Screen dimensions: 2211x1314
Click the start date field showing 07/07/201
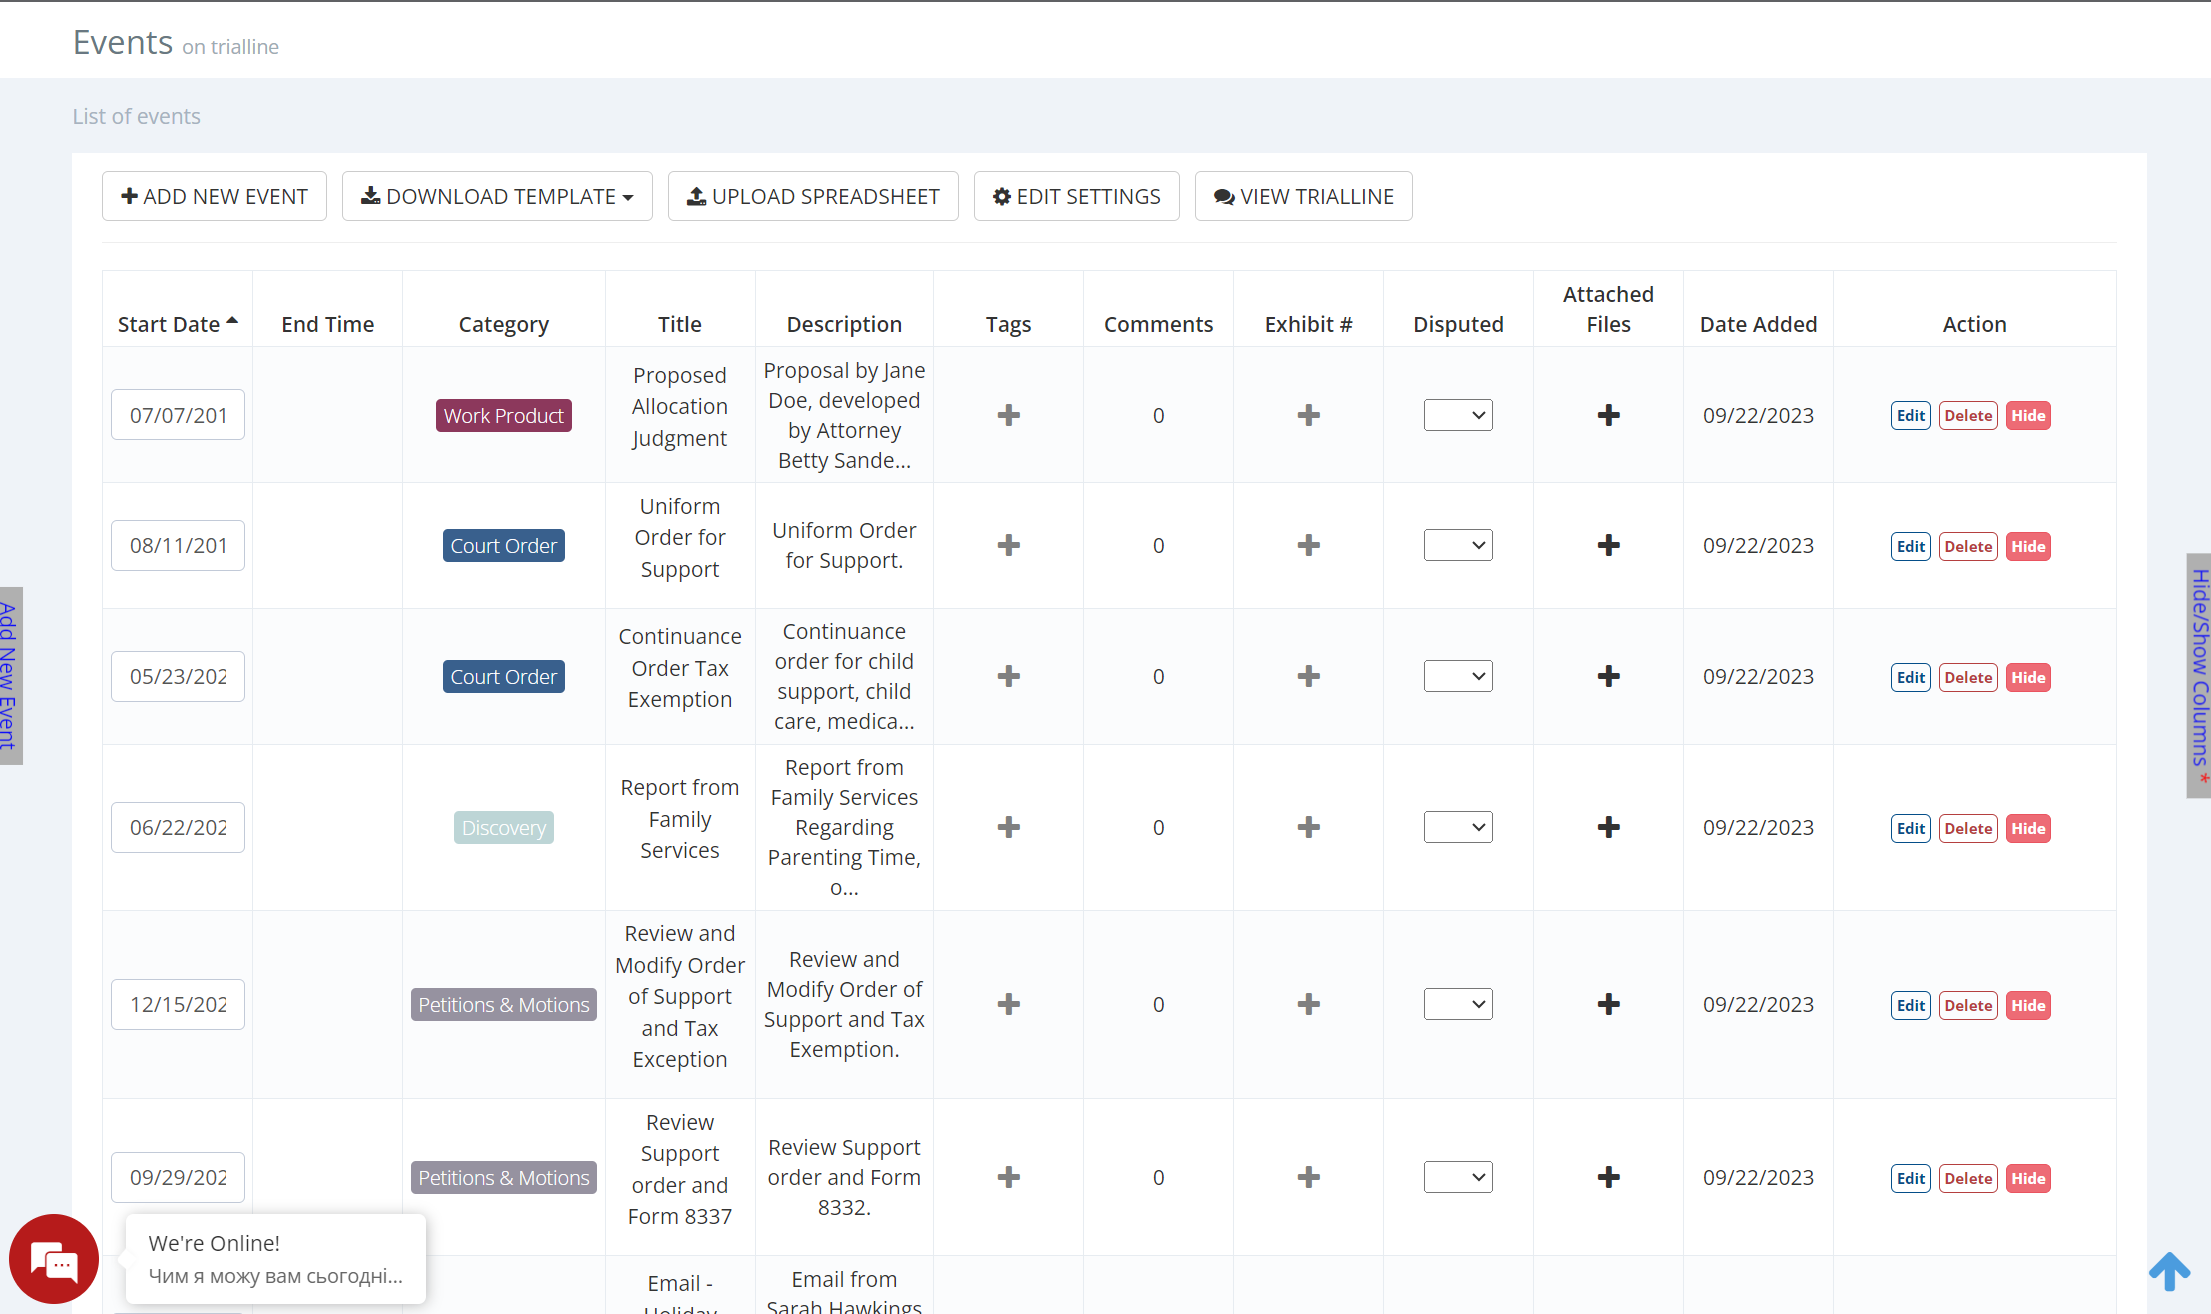[177, 415]
